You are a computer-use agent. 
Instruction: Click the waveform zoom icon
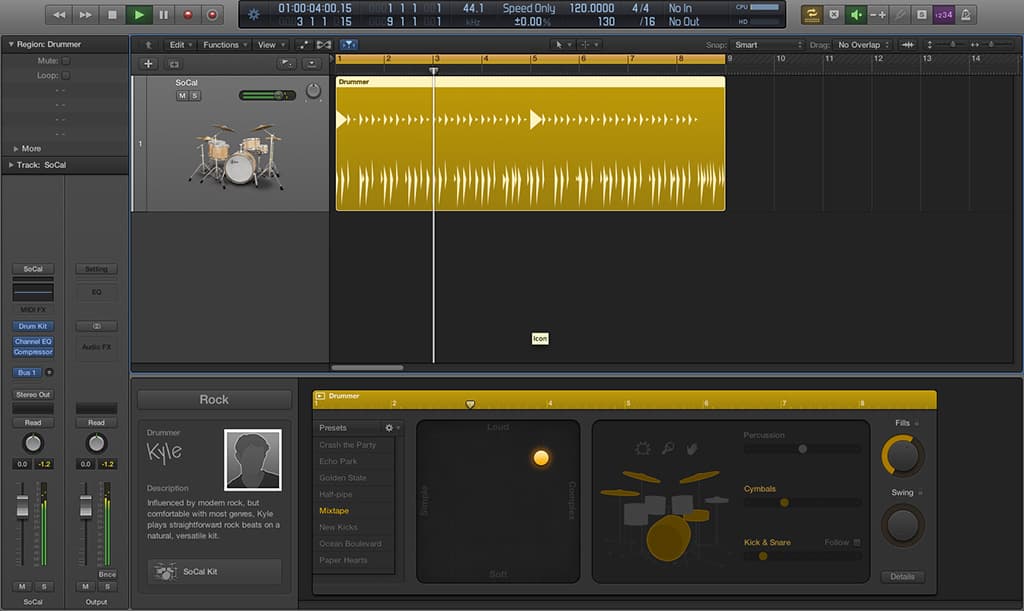pyautogui.click(x=908, y=44)
